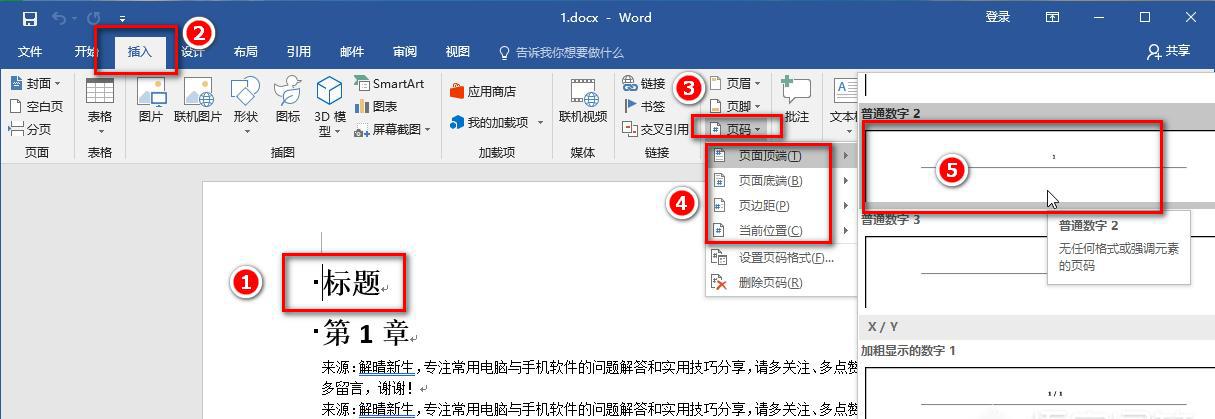Open the 3D 模型 dropdown
The image size is (1215, 419).
331,106
